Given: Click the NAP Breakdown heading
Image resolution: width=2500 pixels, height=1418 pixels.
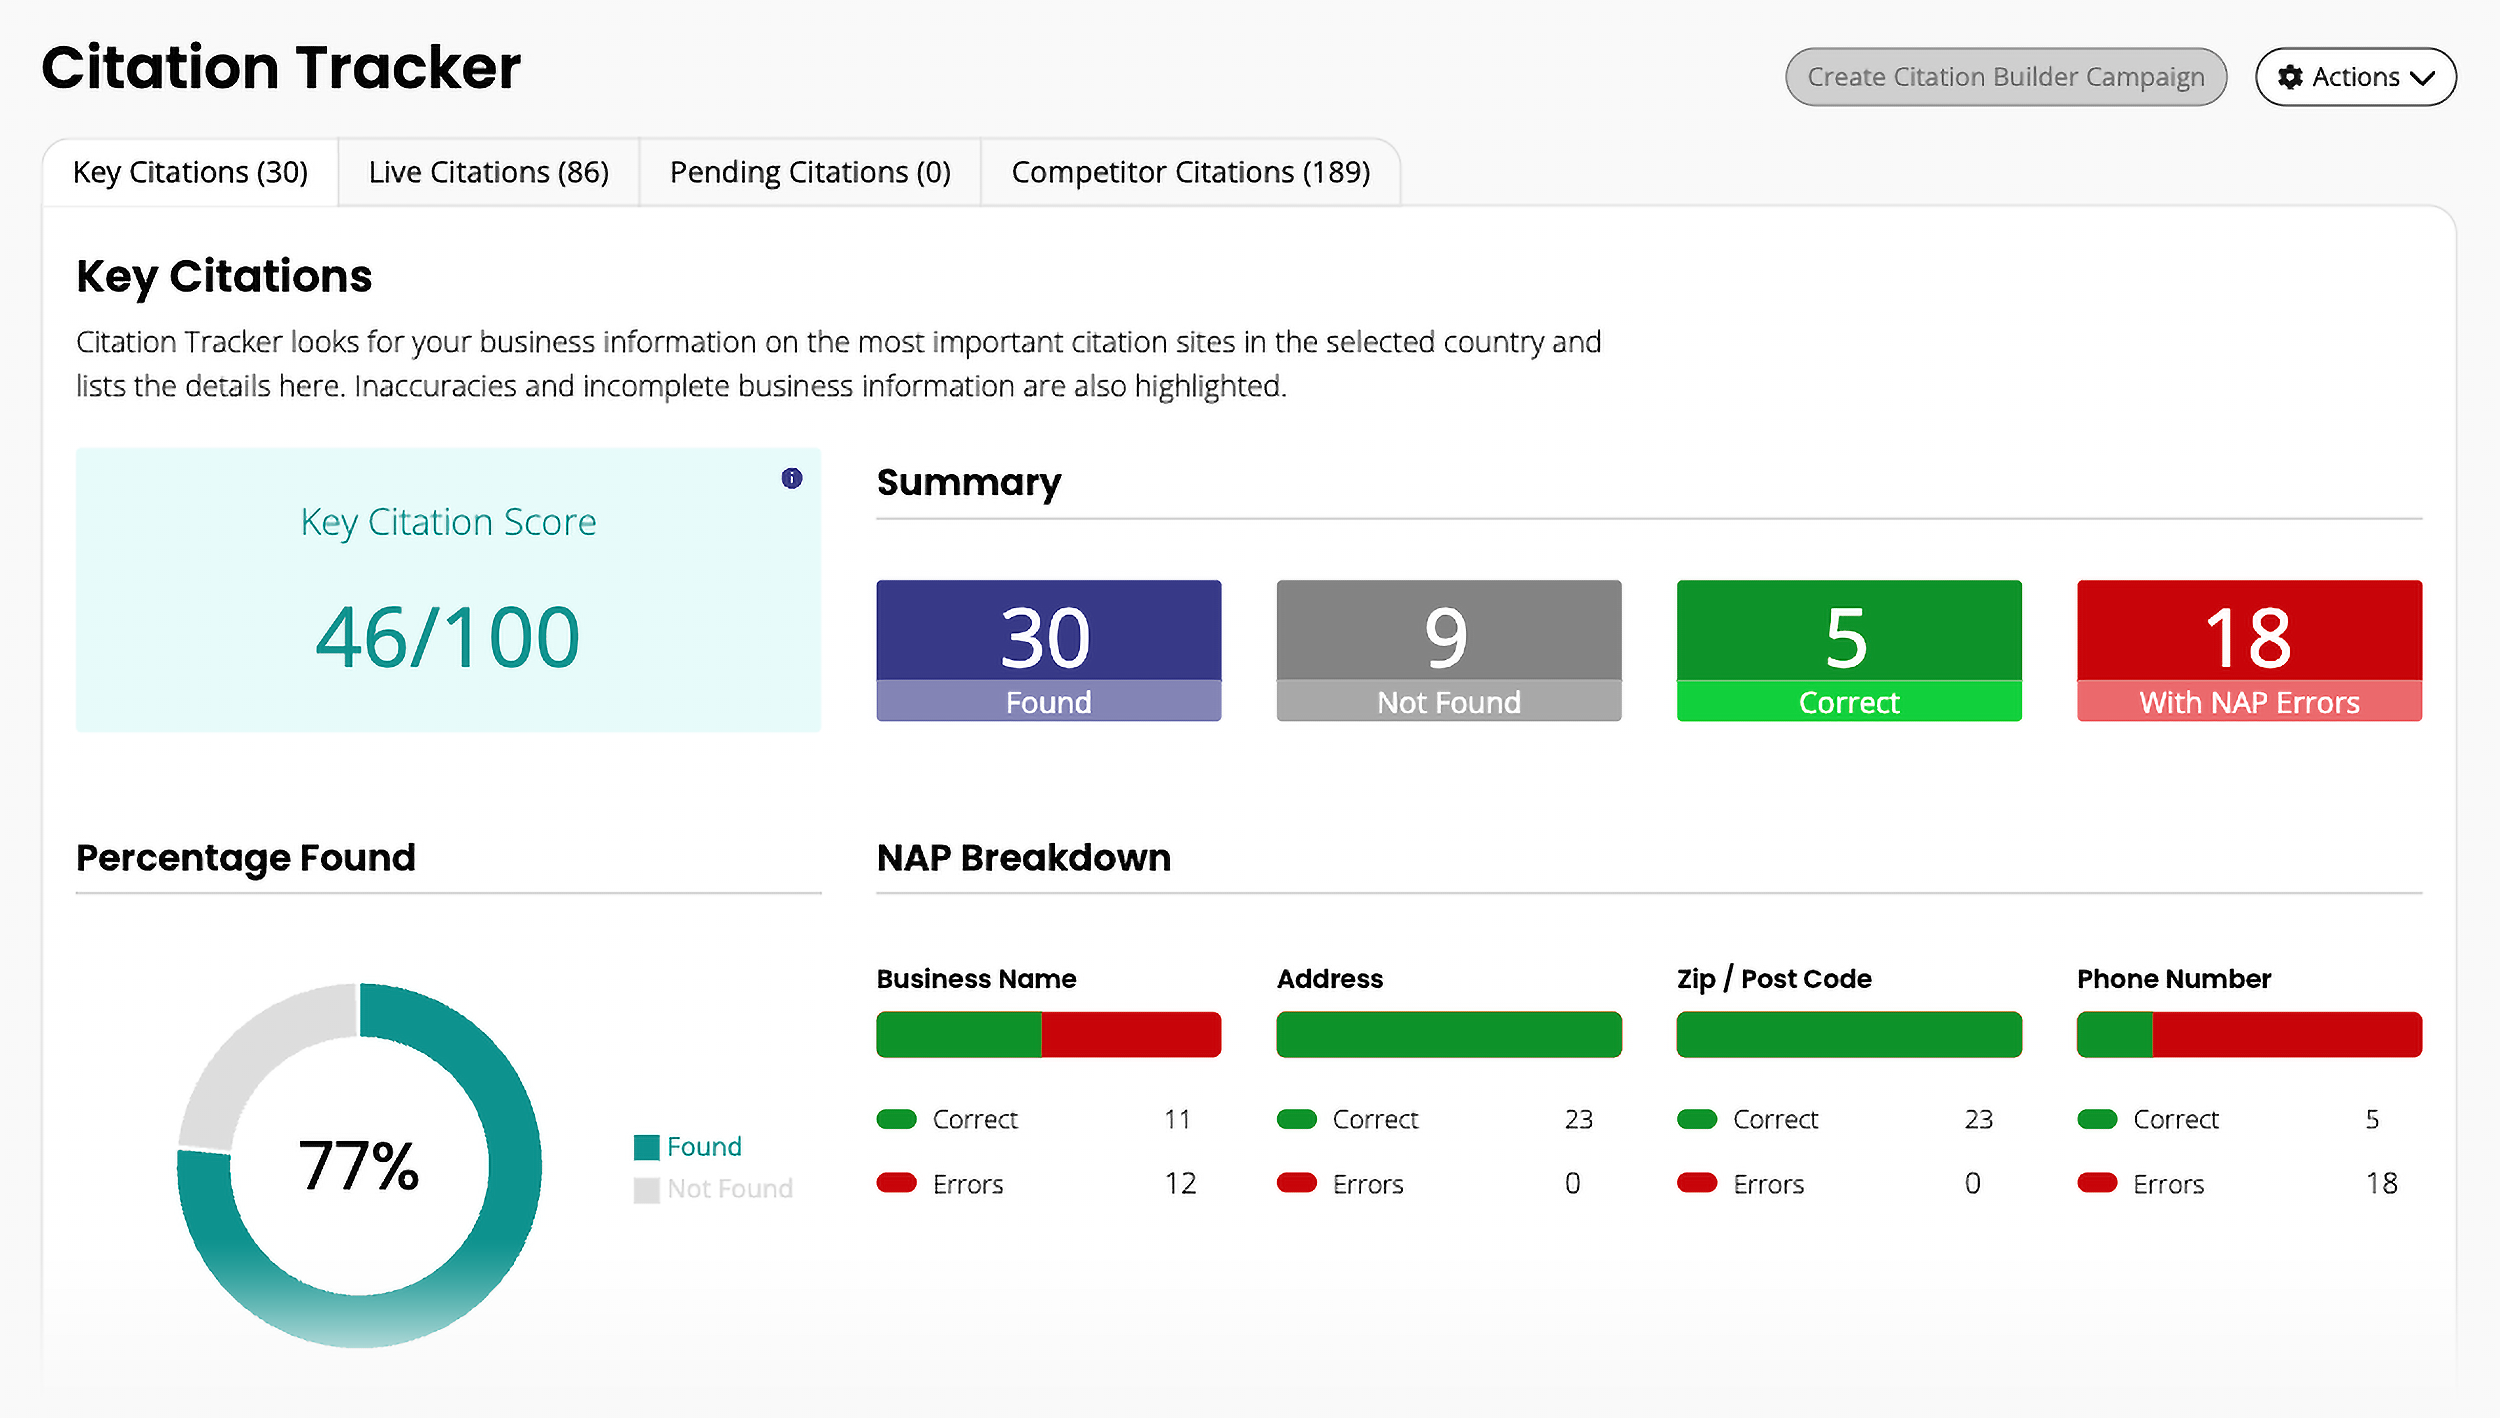Looking at the screenshot, I should (x=1023, y=858).
